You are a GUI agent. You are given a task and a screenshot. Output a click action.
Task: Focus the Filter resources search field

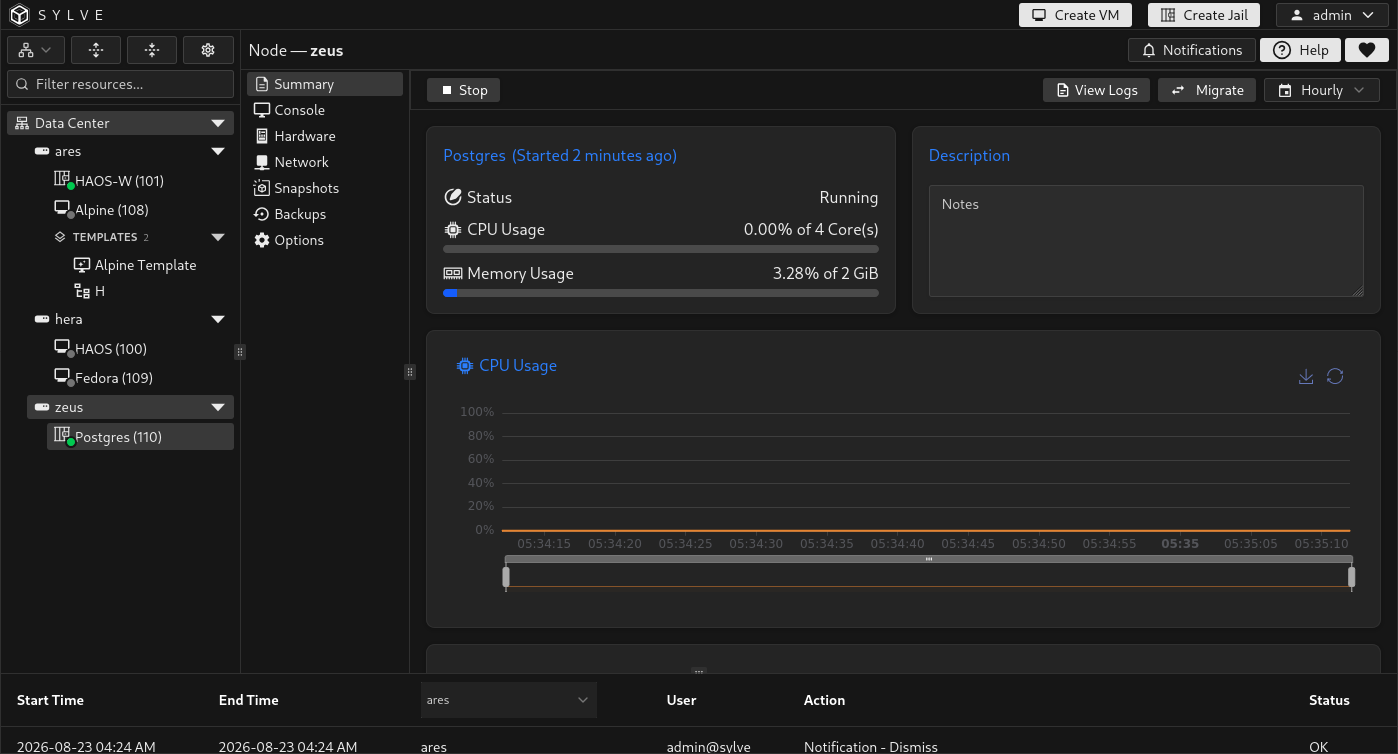pyautogui.click(x=121, y=84)
